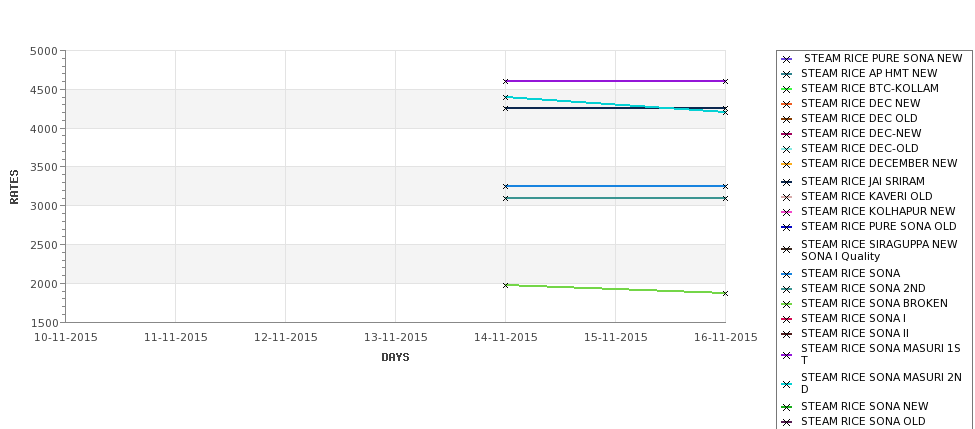Click the STEAM RICE JAI SRIRAM legend marker
The image size is (975, 429).
pos(787,182)
